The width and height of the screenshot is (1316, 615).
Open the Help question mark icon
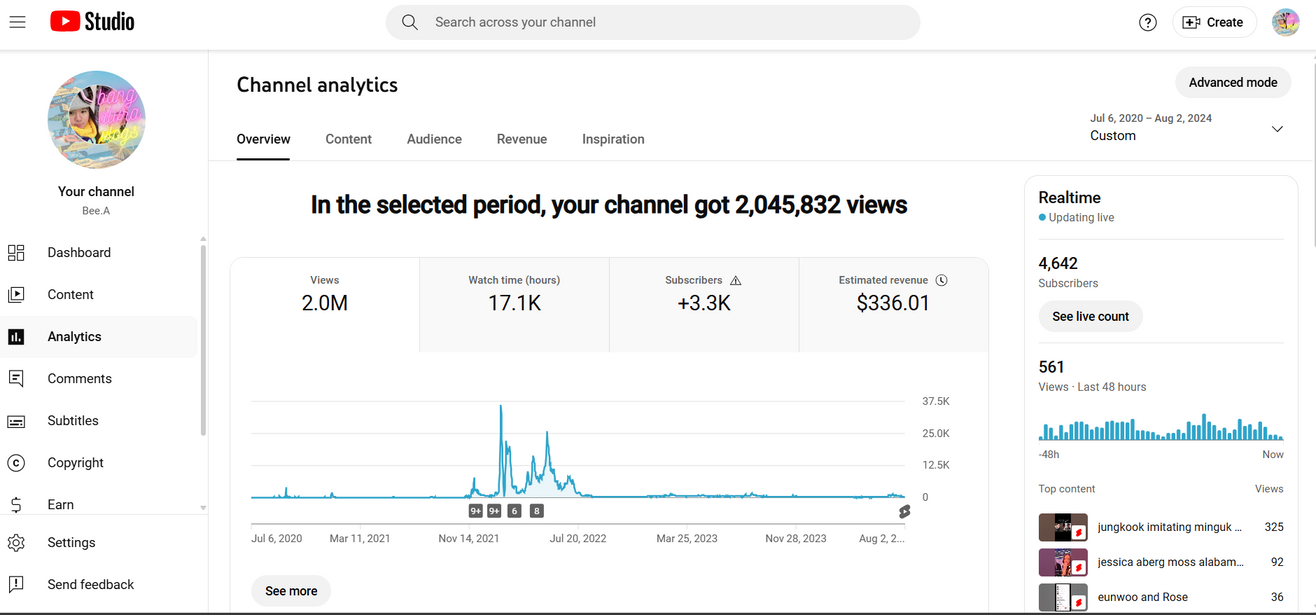(x=1148, y=22)
